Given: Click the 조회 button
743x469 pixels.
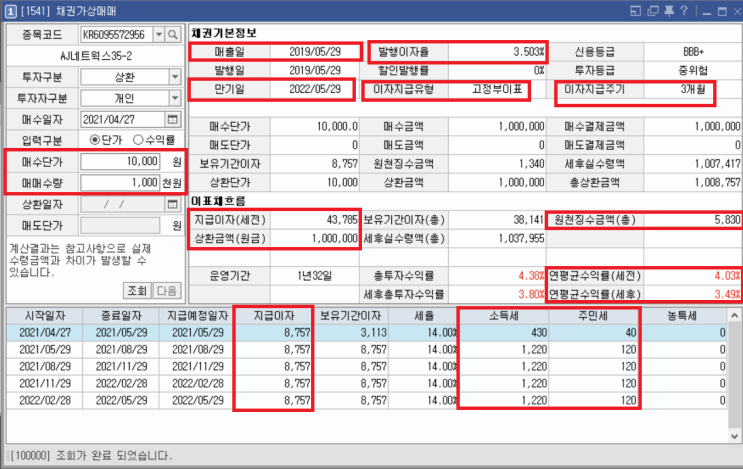Looking at the screenshot, I should 137,290.
